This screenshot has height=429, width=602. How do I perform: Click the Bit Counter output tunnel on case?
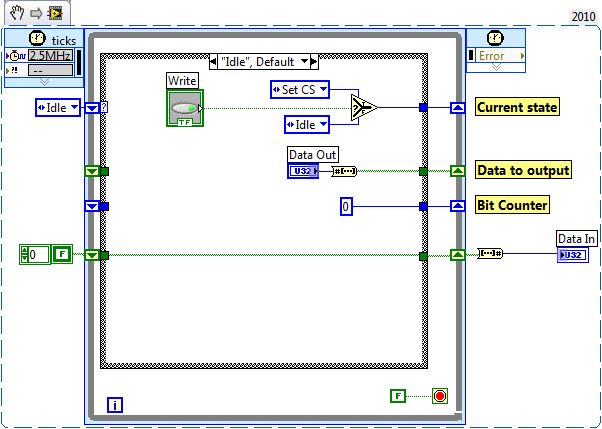[423, 206]
